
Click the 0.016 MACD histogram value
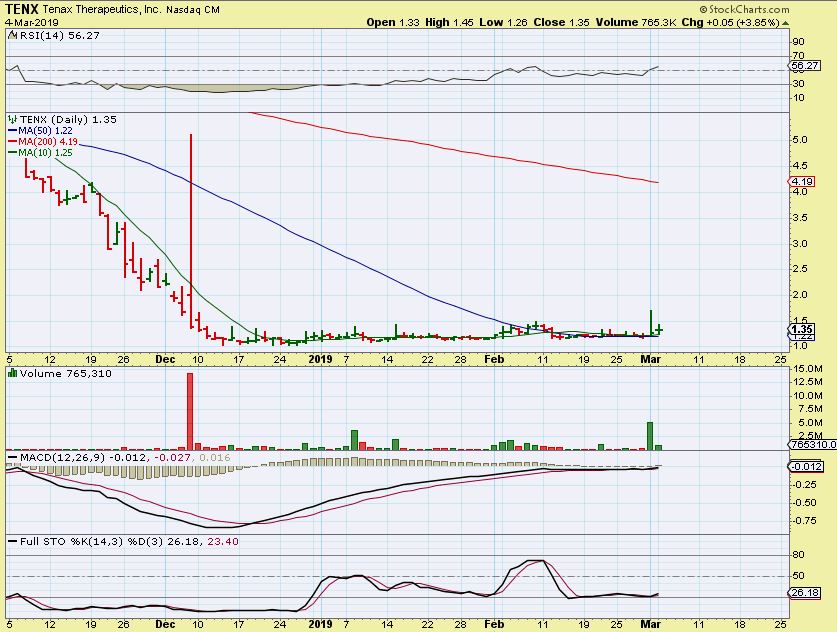[215, 457]
